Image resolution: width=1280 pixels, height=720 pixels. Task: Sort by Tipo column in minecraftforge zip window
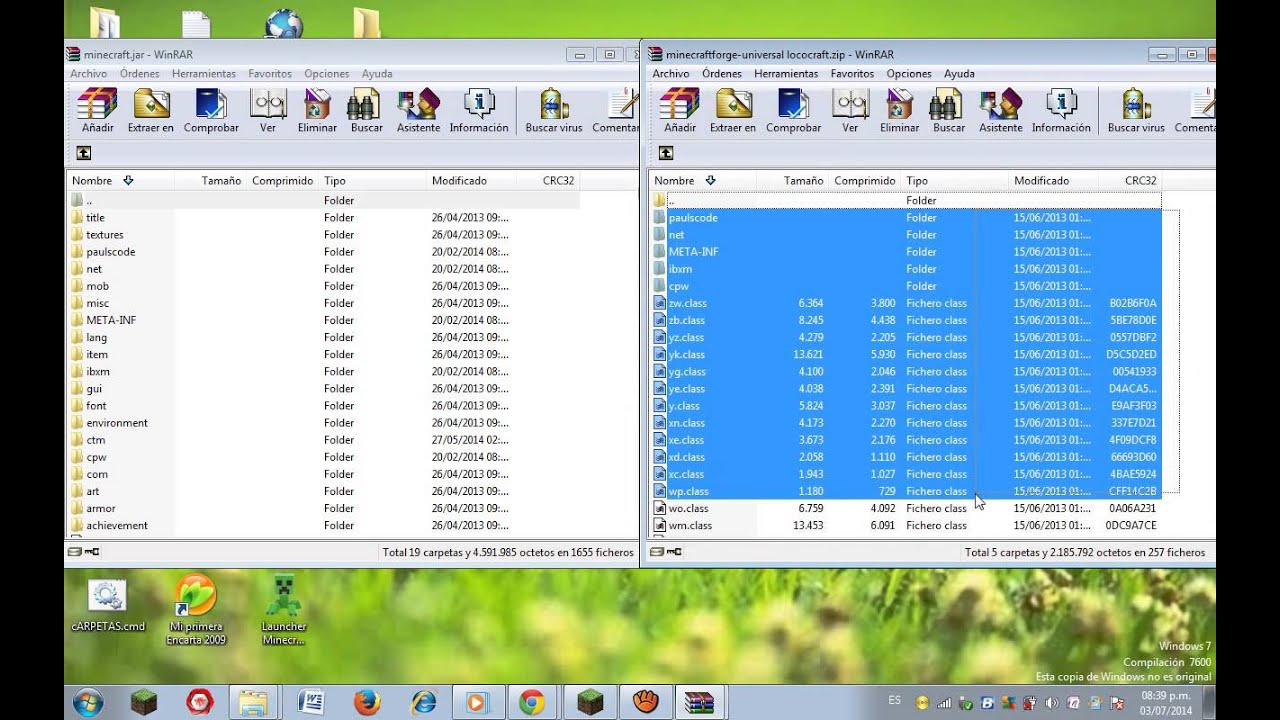pos(955,181)
